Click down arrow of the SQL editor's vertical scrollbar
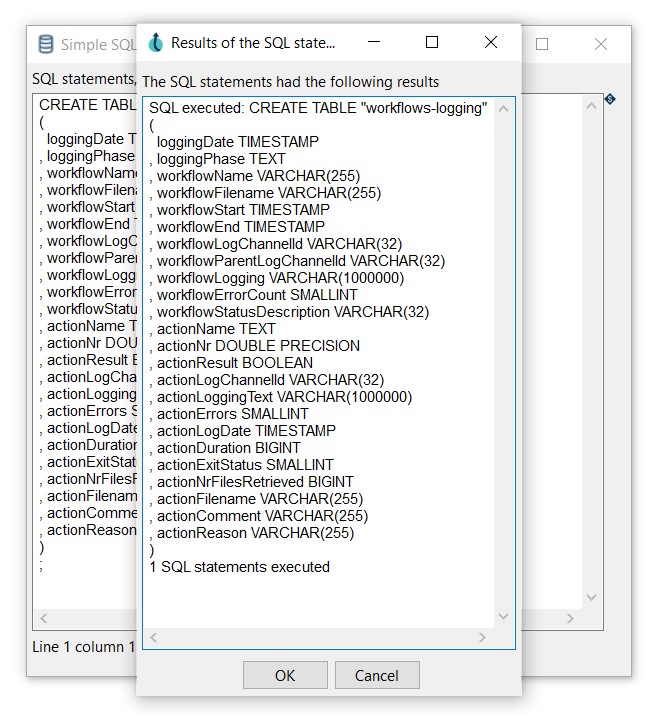The image size is (657, 717). (x=591, y=598)
